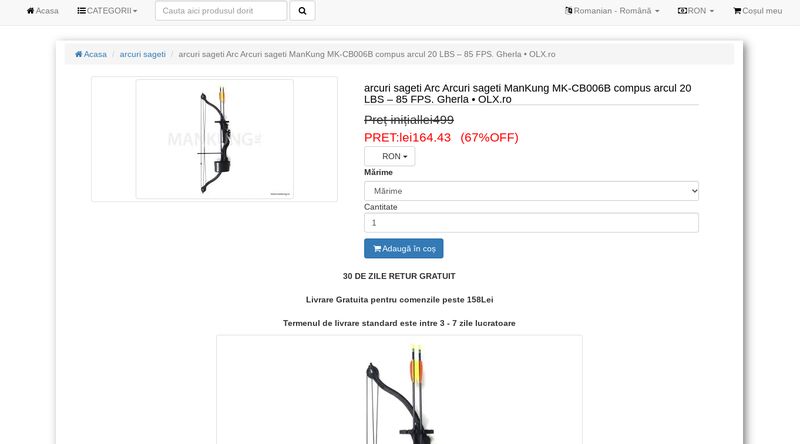
Task: Click the shopping cart icon in navbar
Action: [x=737, y=11]
